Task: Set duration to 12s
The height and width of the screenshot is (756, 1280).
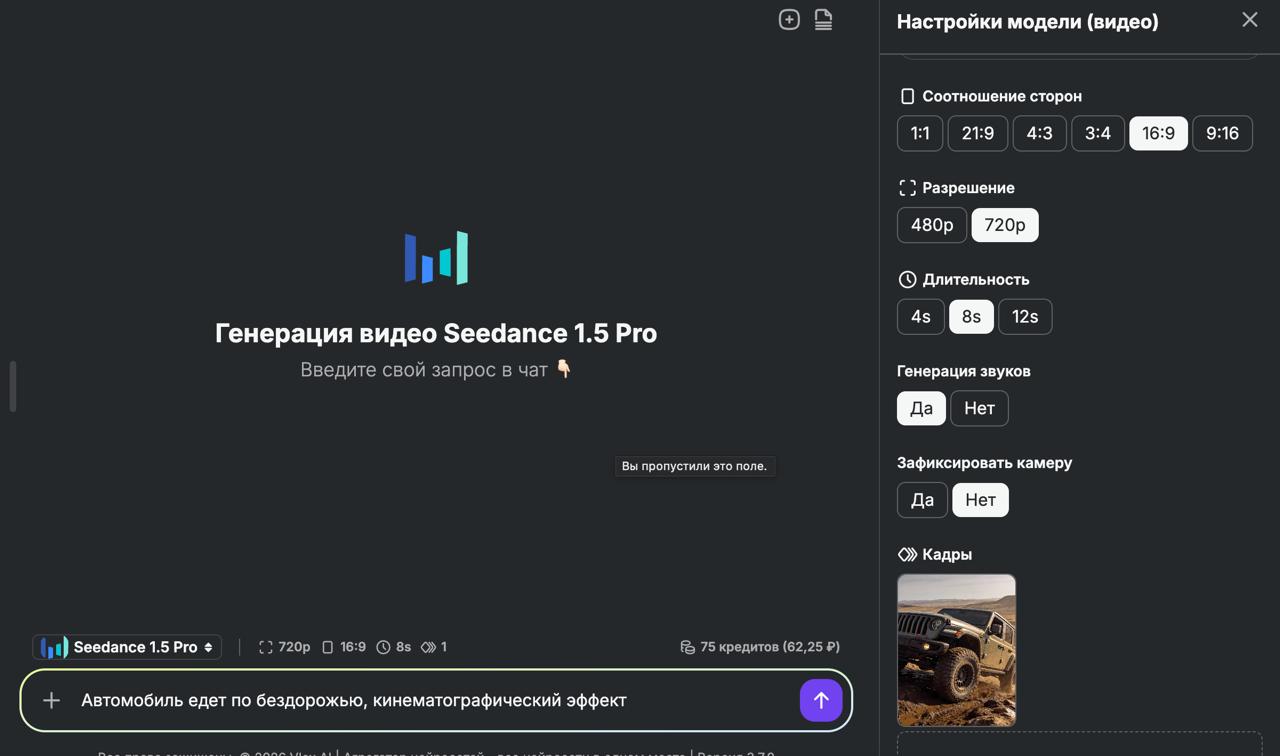Action: 1024,317
